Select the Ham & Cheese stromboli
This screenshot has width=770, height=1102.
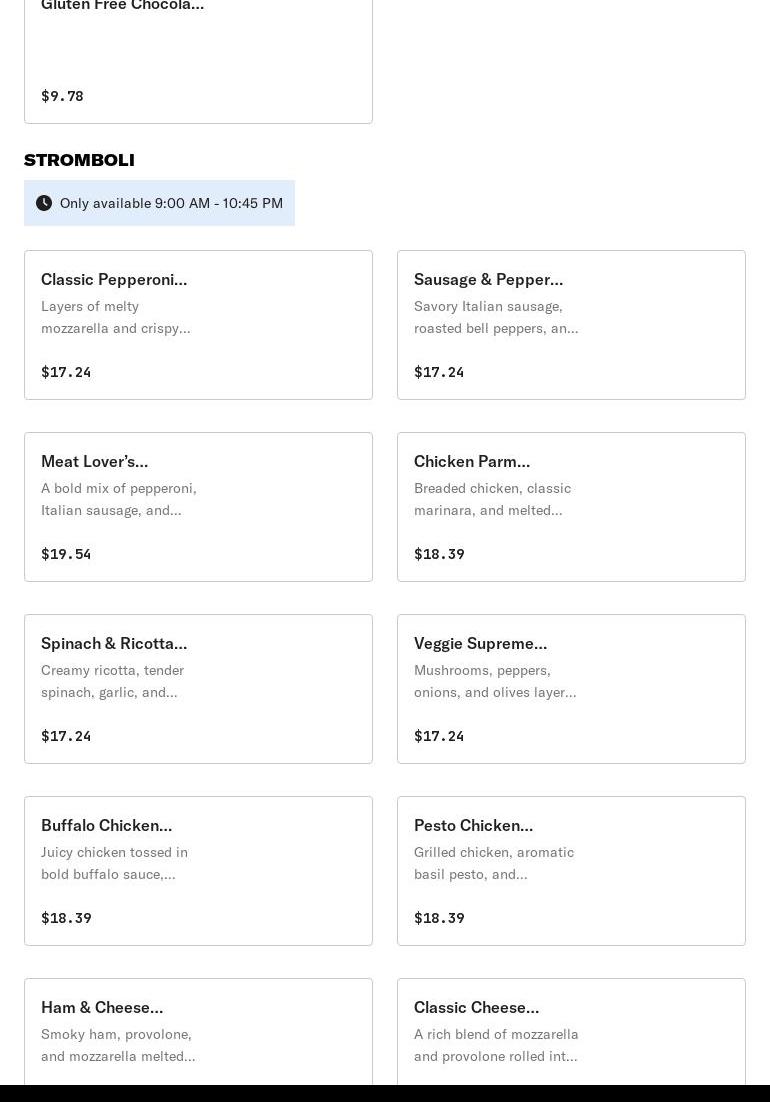198,1031
